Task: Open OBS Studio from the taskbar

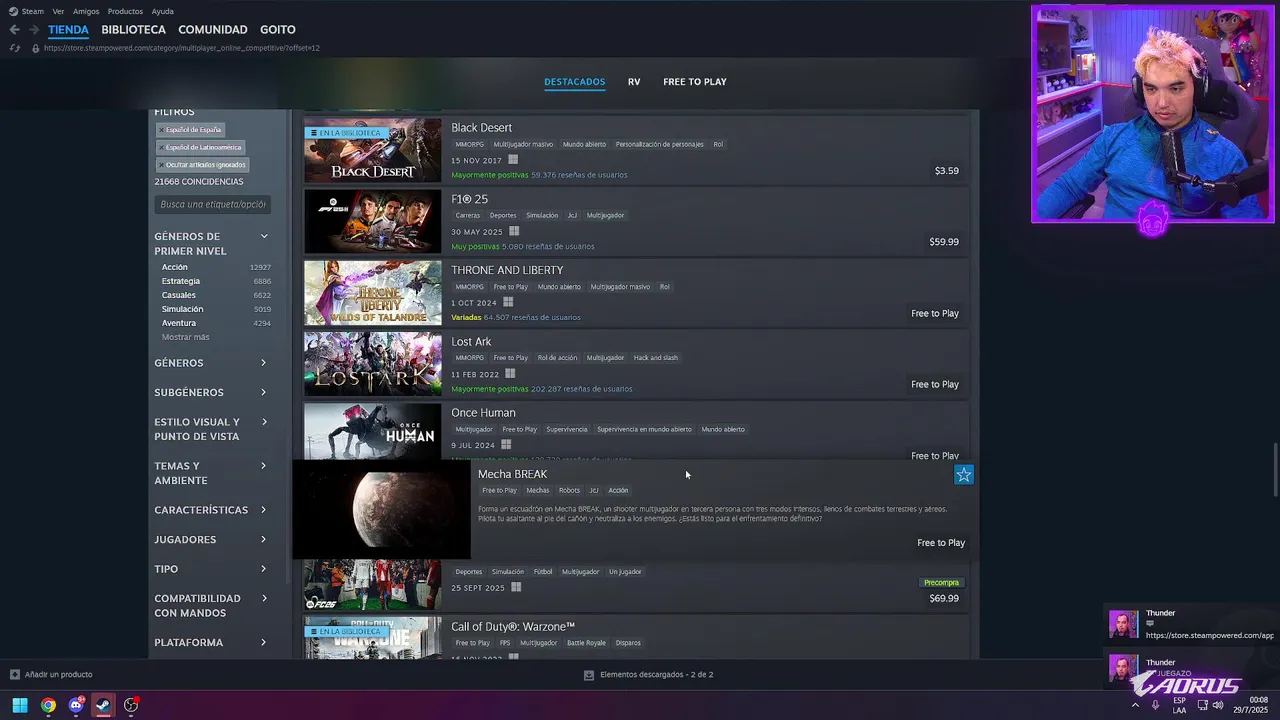Action: (x=131, y=705)
